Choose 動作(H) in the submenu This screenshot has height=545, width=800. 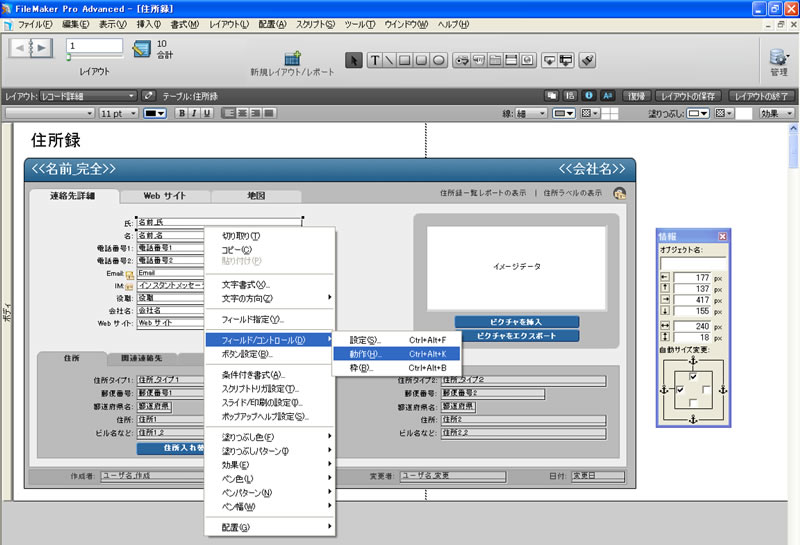tap(397, 354)
